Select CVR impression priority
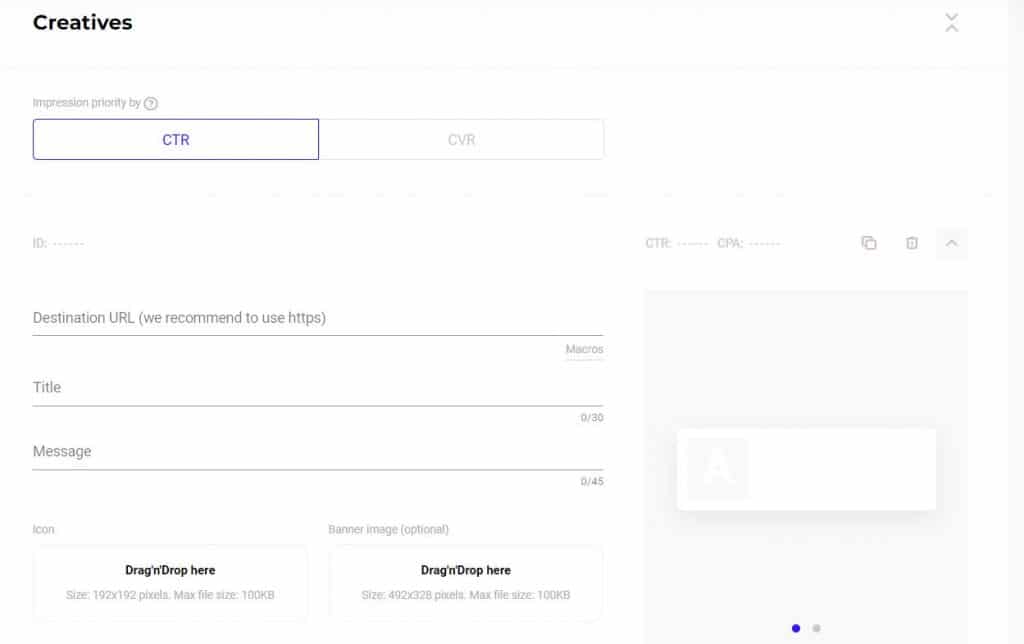The image size is (1024, 644). tap(461, 139)
